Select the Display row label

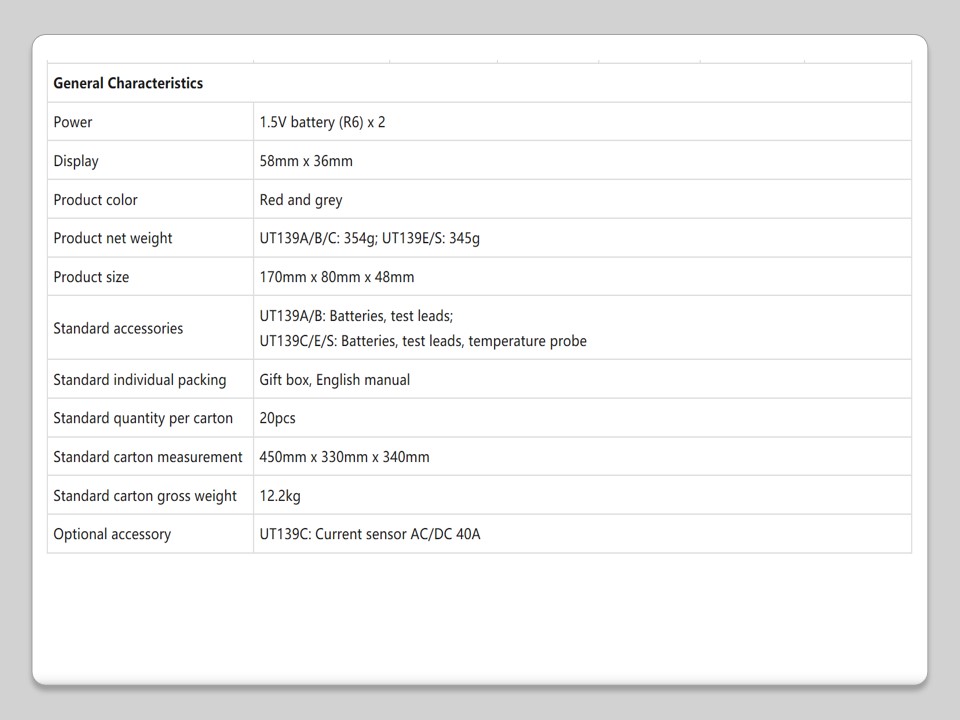pos(76,161)
